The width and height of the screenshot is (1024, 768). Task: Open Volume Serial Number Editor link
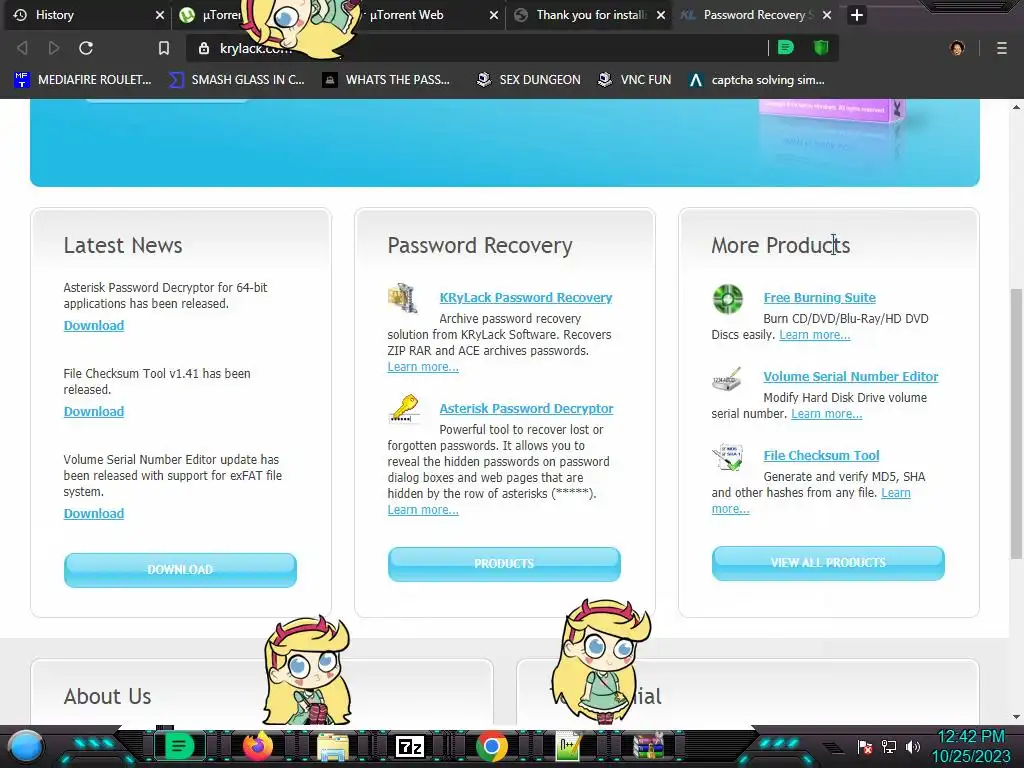click(x=851, y=377)
